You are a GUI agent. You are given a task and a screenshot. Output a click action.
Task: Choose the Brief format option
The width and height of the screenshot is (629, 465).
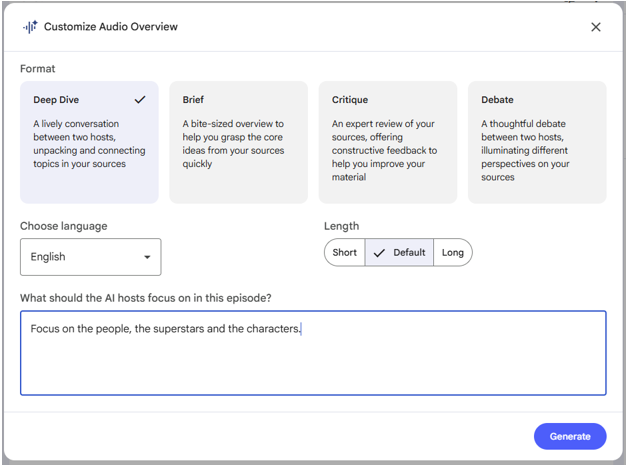pyautogui.click(x=238, y=142)
